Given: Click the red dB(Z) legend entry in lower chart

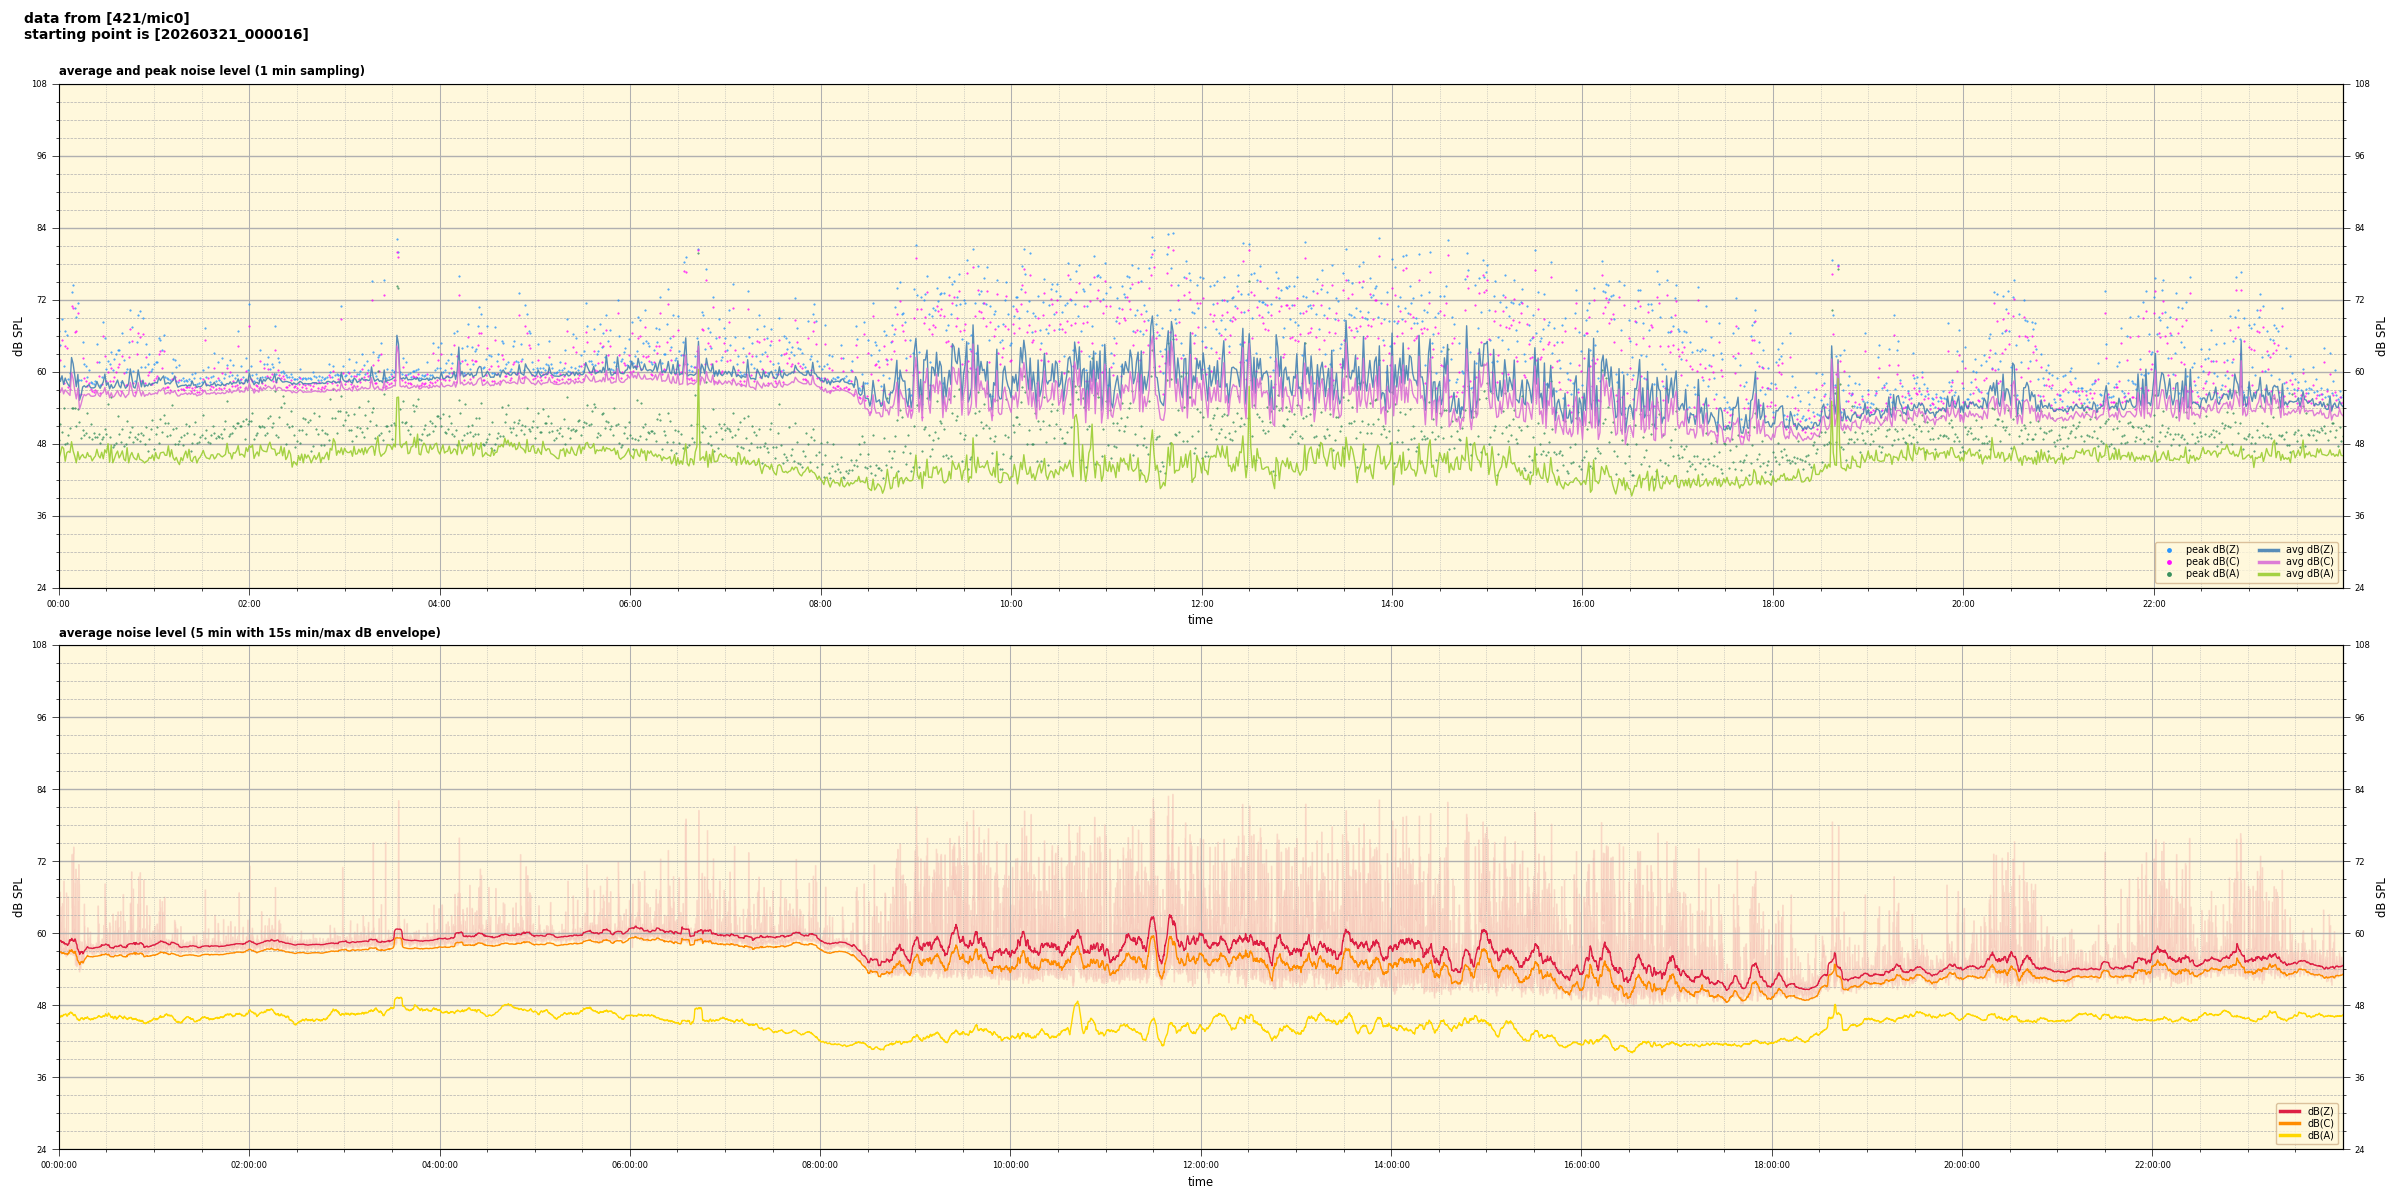Looking at the screenshot, I should [2290, 1111].
